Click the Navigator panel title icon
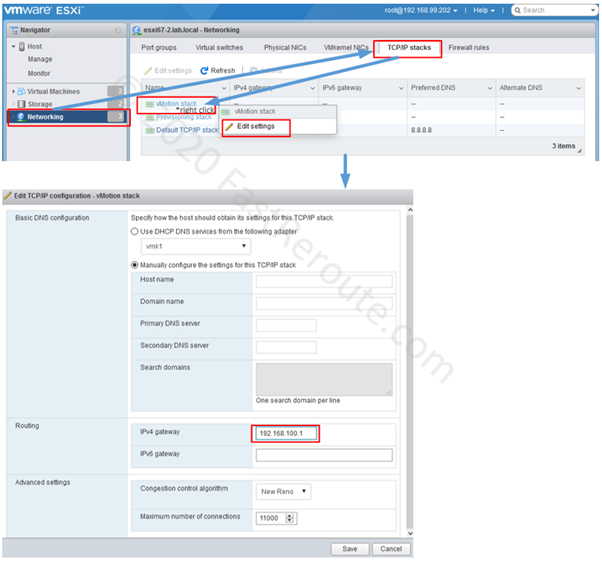This screenshot has height=562, width=602. pyautogui.click(x=14, y=30)
